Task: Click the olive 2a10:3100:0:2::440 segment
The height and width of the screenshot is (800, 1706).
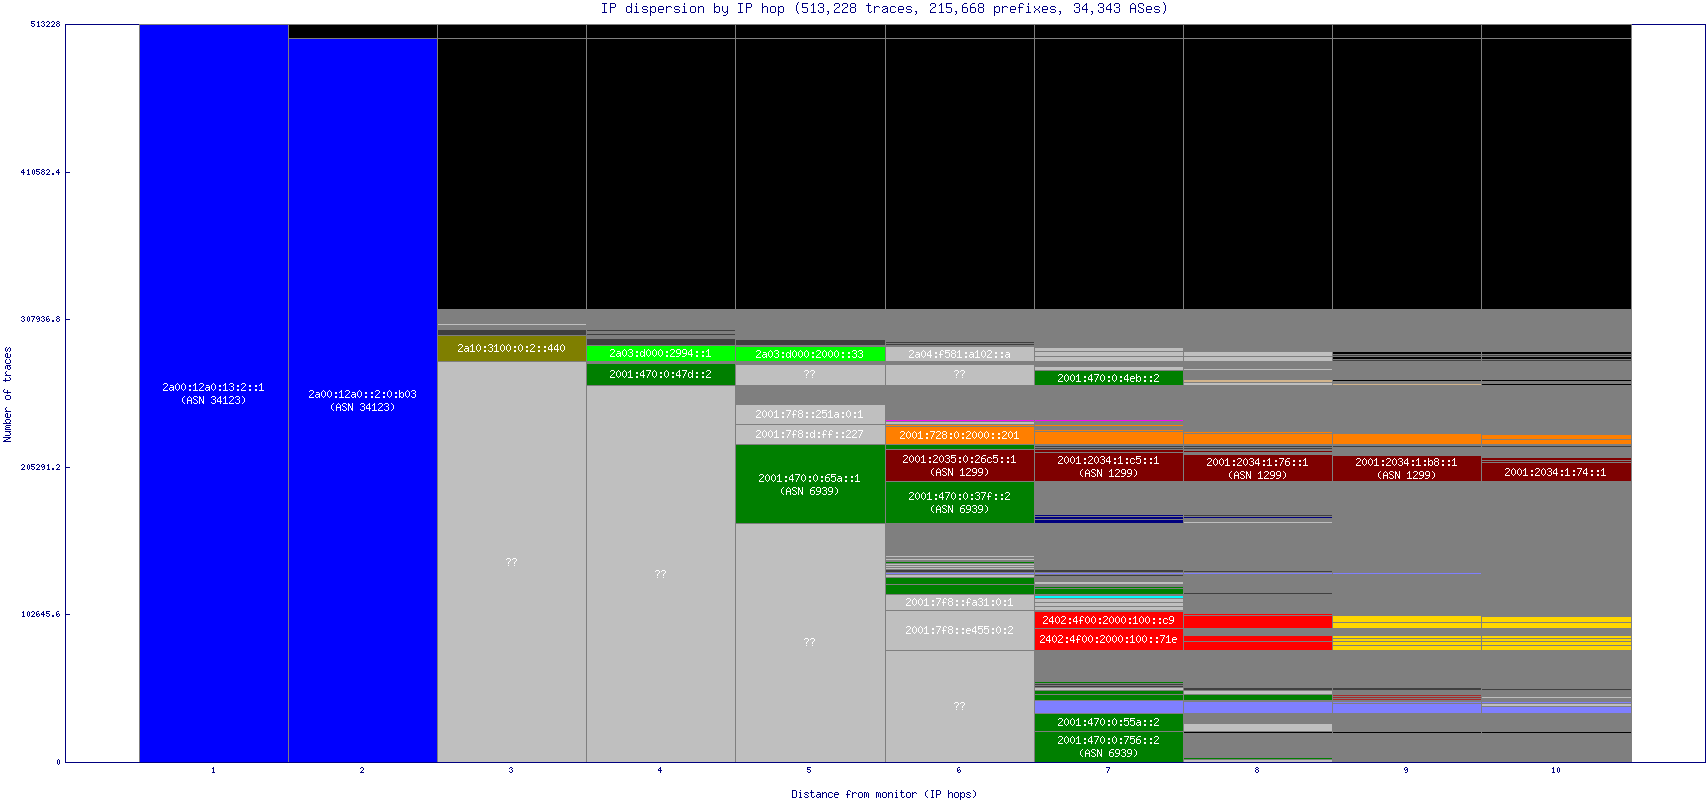Action: (511, 348)
